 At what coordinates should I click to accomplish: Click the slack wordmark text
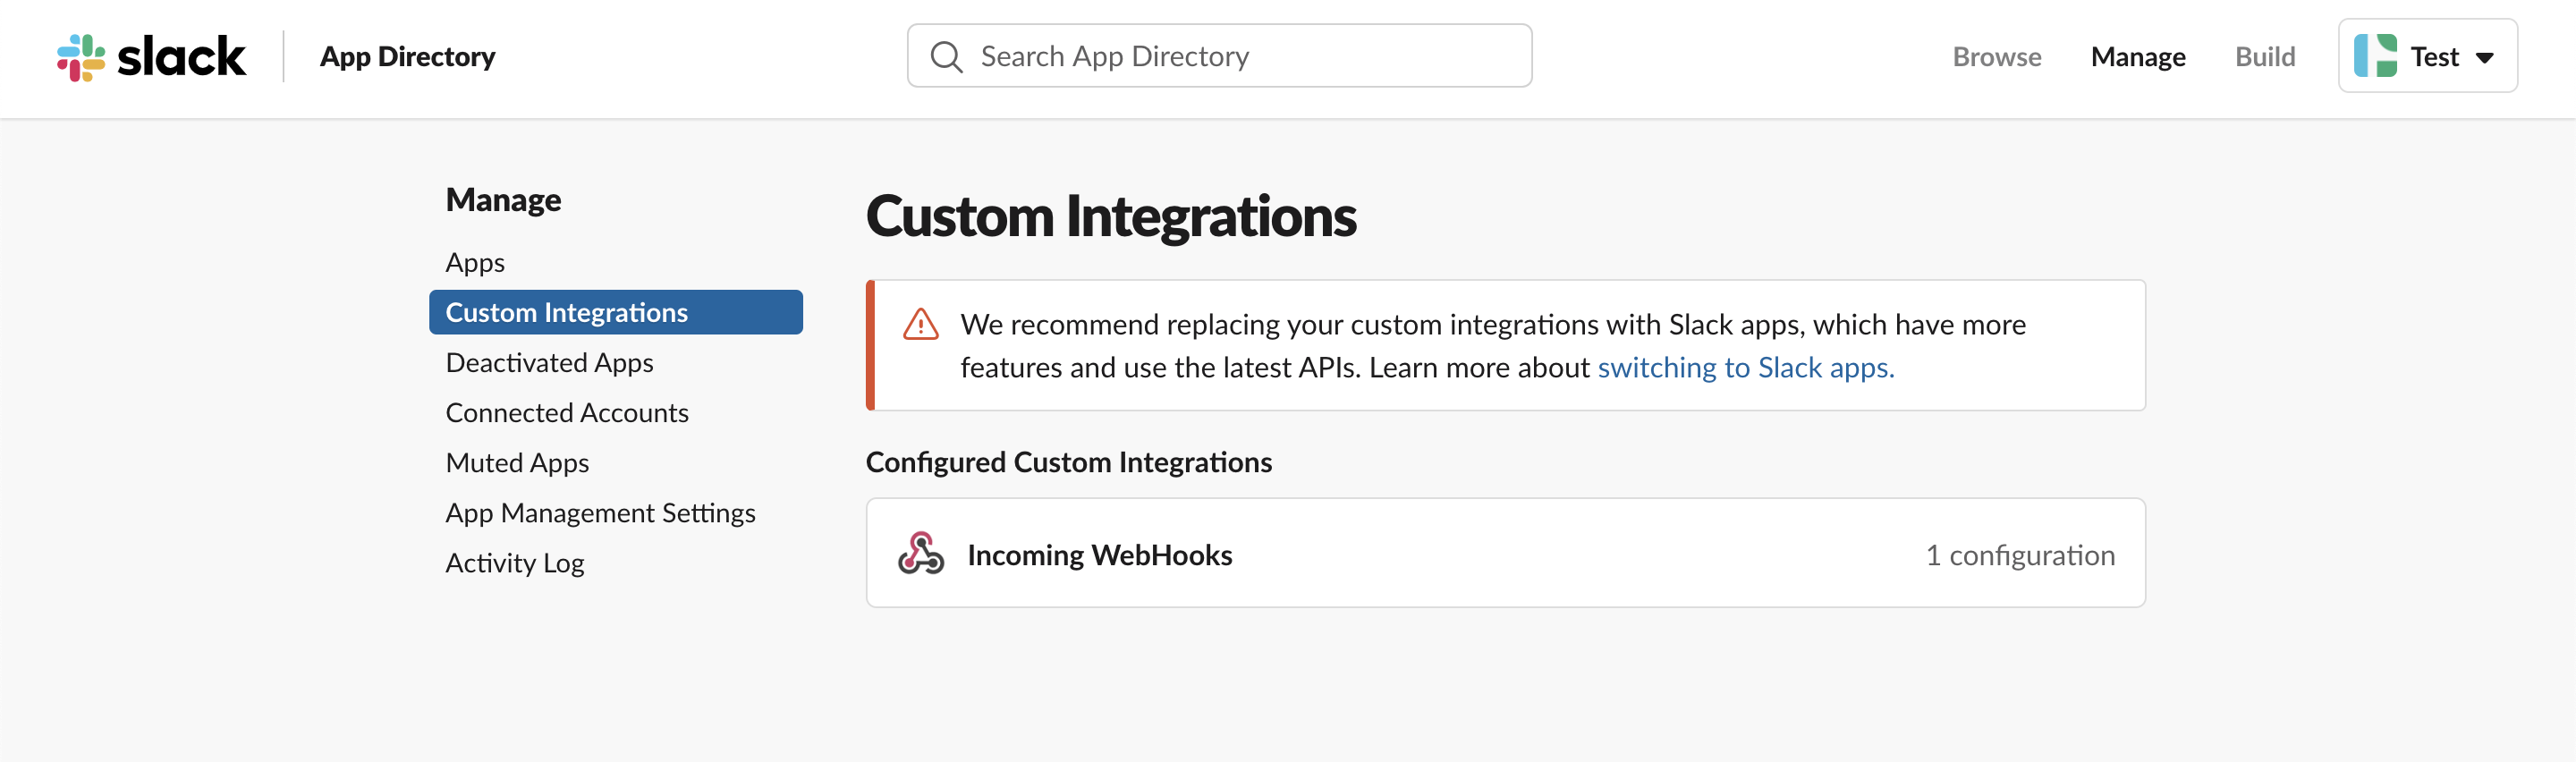(x=181, y=57)
